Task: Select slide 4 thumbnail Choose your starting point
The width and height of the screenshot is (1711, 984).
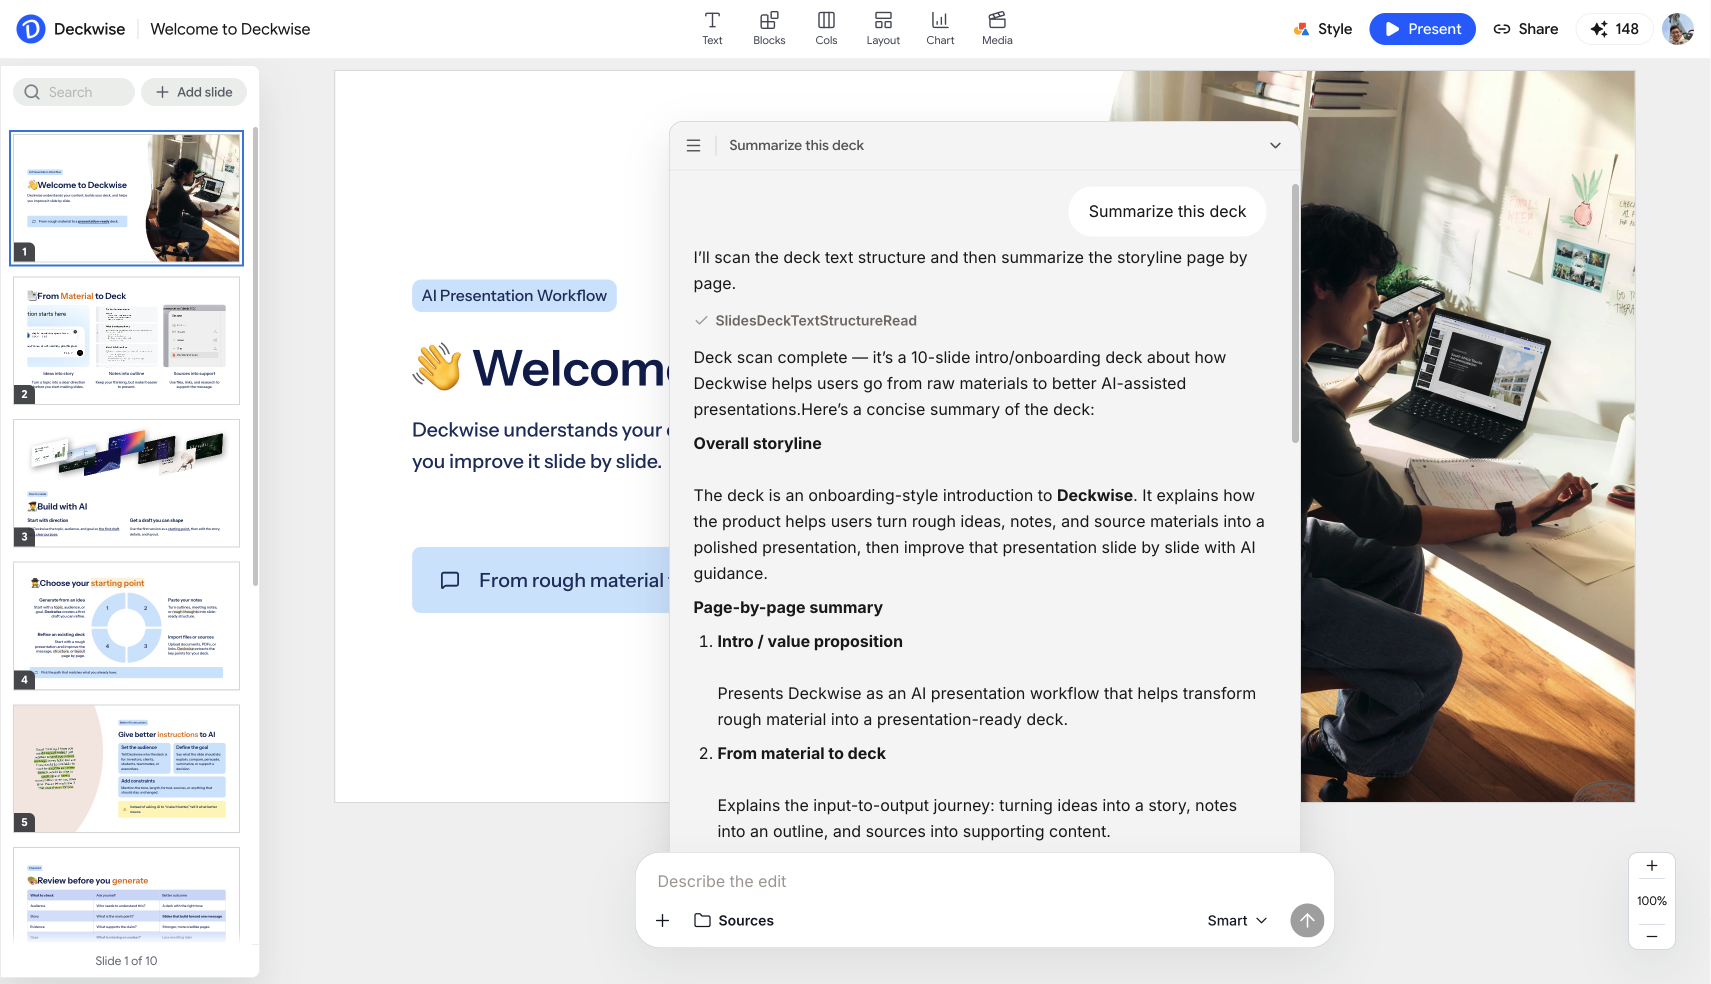Action: (x=126, y=626)
